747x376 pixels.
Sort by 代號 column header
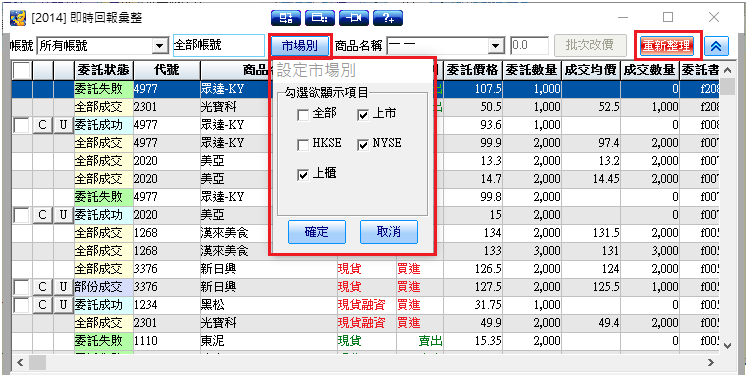[x=167, y=71]
